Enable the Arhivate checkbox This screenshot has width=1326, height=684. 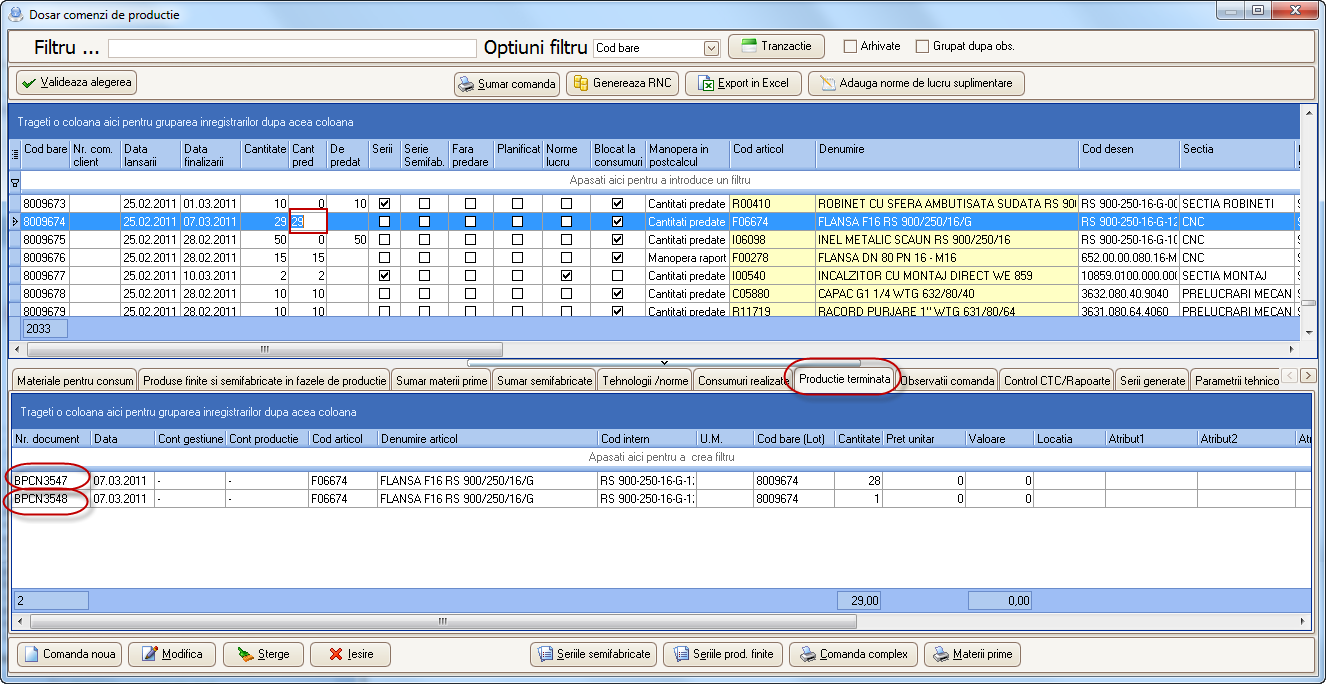tap(850, 46)
